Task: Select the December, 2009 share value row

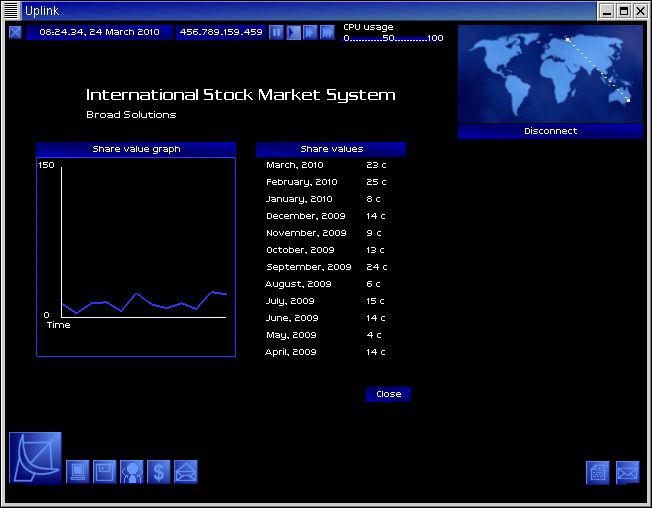Action: point(326,216)
